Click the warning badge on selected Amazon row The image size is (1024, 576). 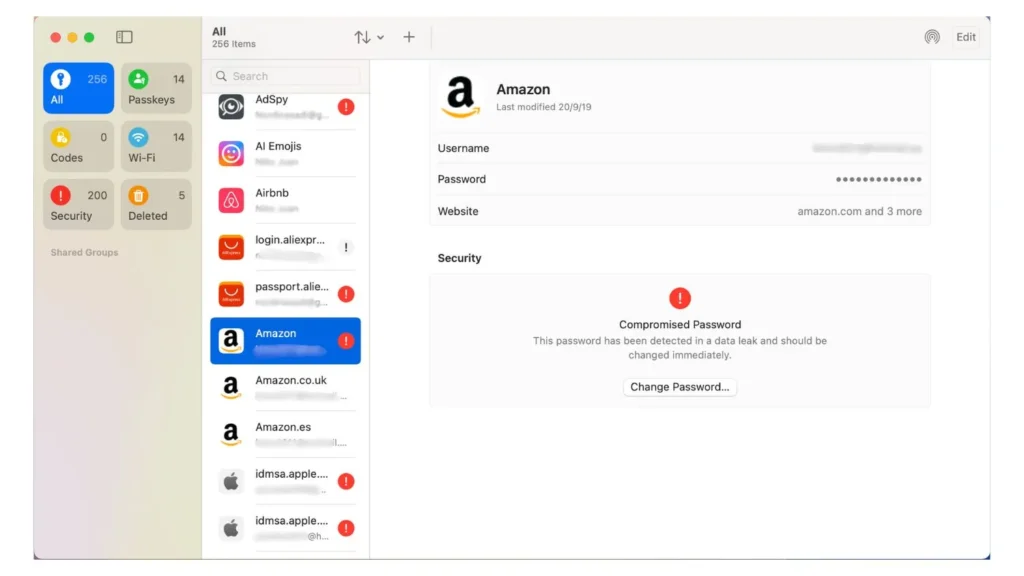[346, 341]
